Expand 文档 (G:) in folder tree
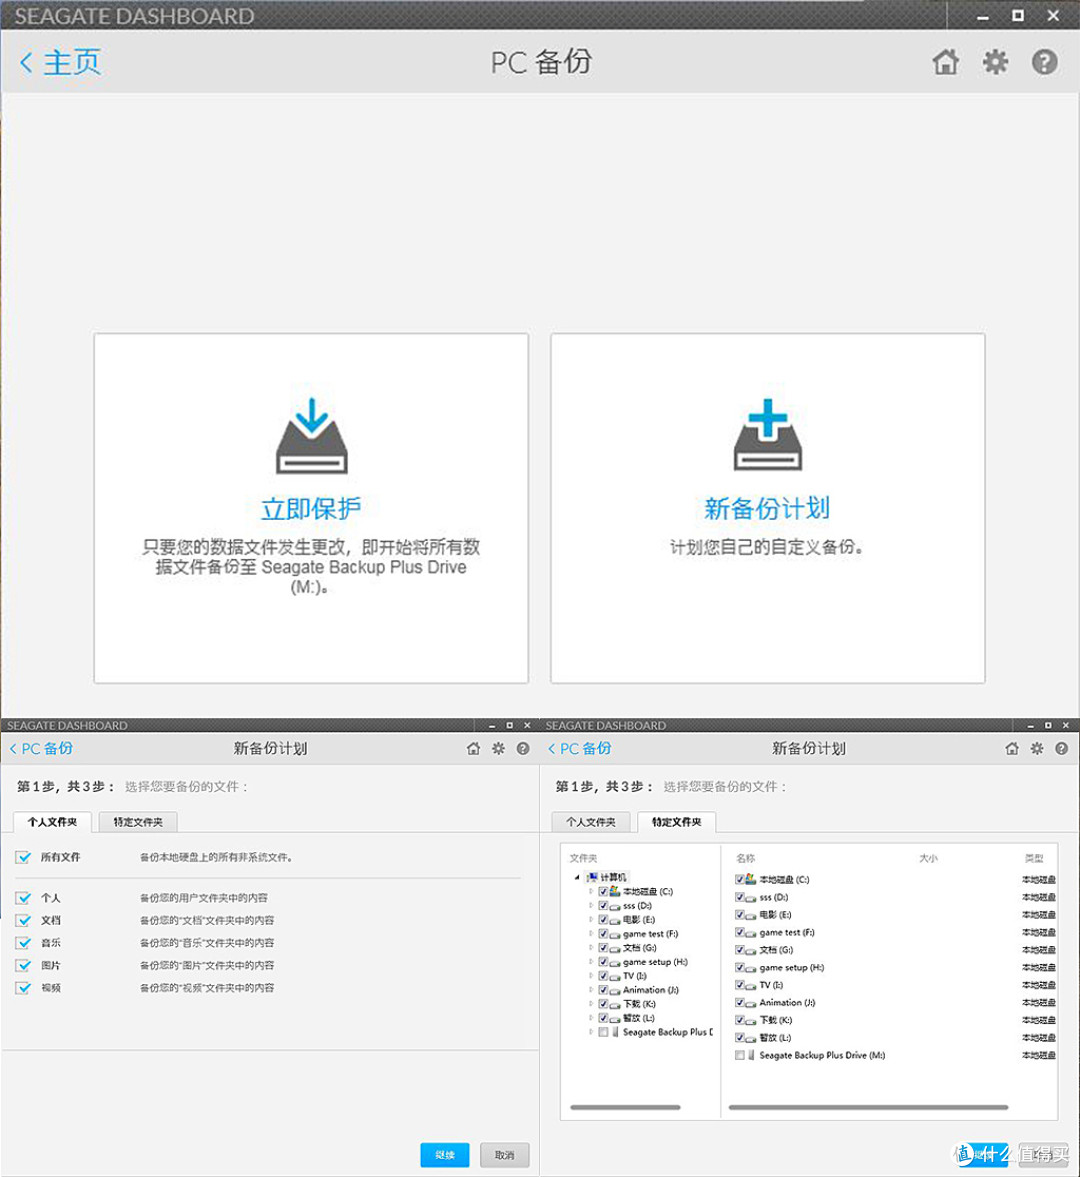The height and width of the screenshot is (1177, 1080). point(591,948)
